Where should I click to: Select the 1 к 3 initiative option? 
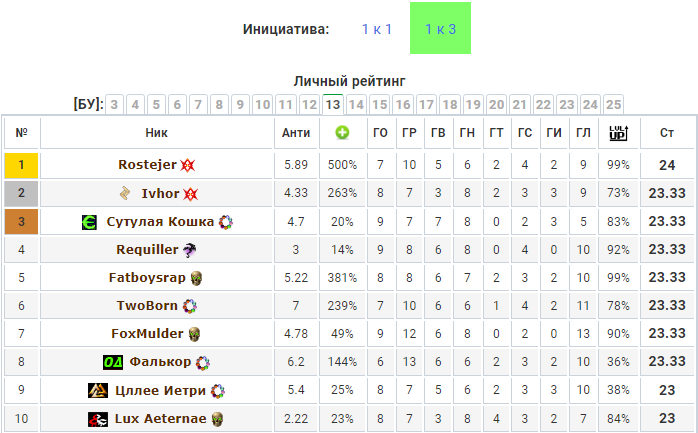pyautogui.click(x=440, y=28)
